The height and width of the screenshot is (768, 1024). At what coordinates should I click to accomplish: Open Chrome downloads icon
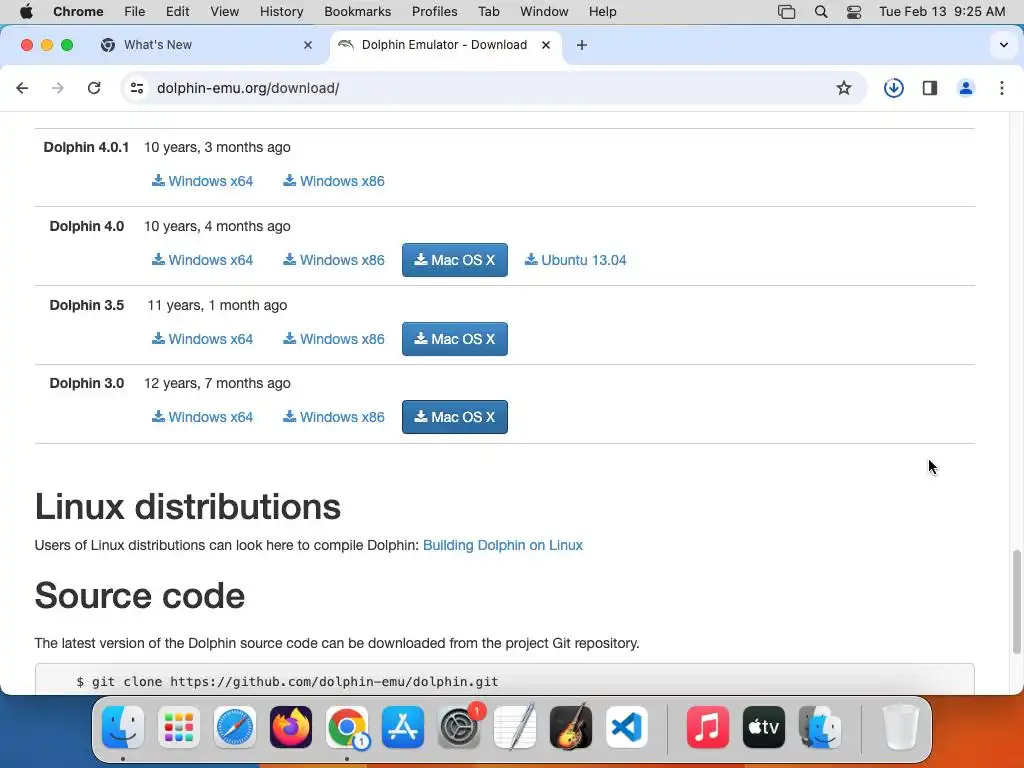click(893, 88)
